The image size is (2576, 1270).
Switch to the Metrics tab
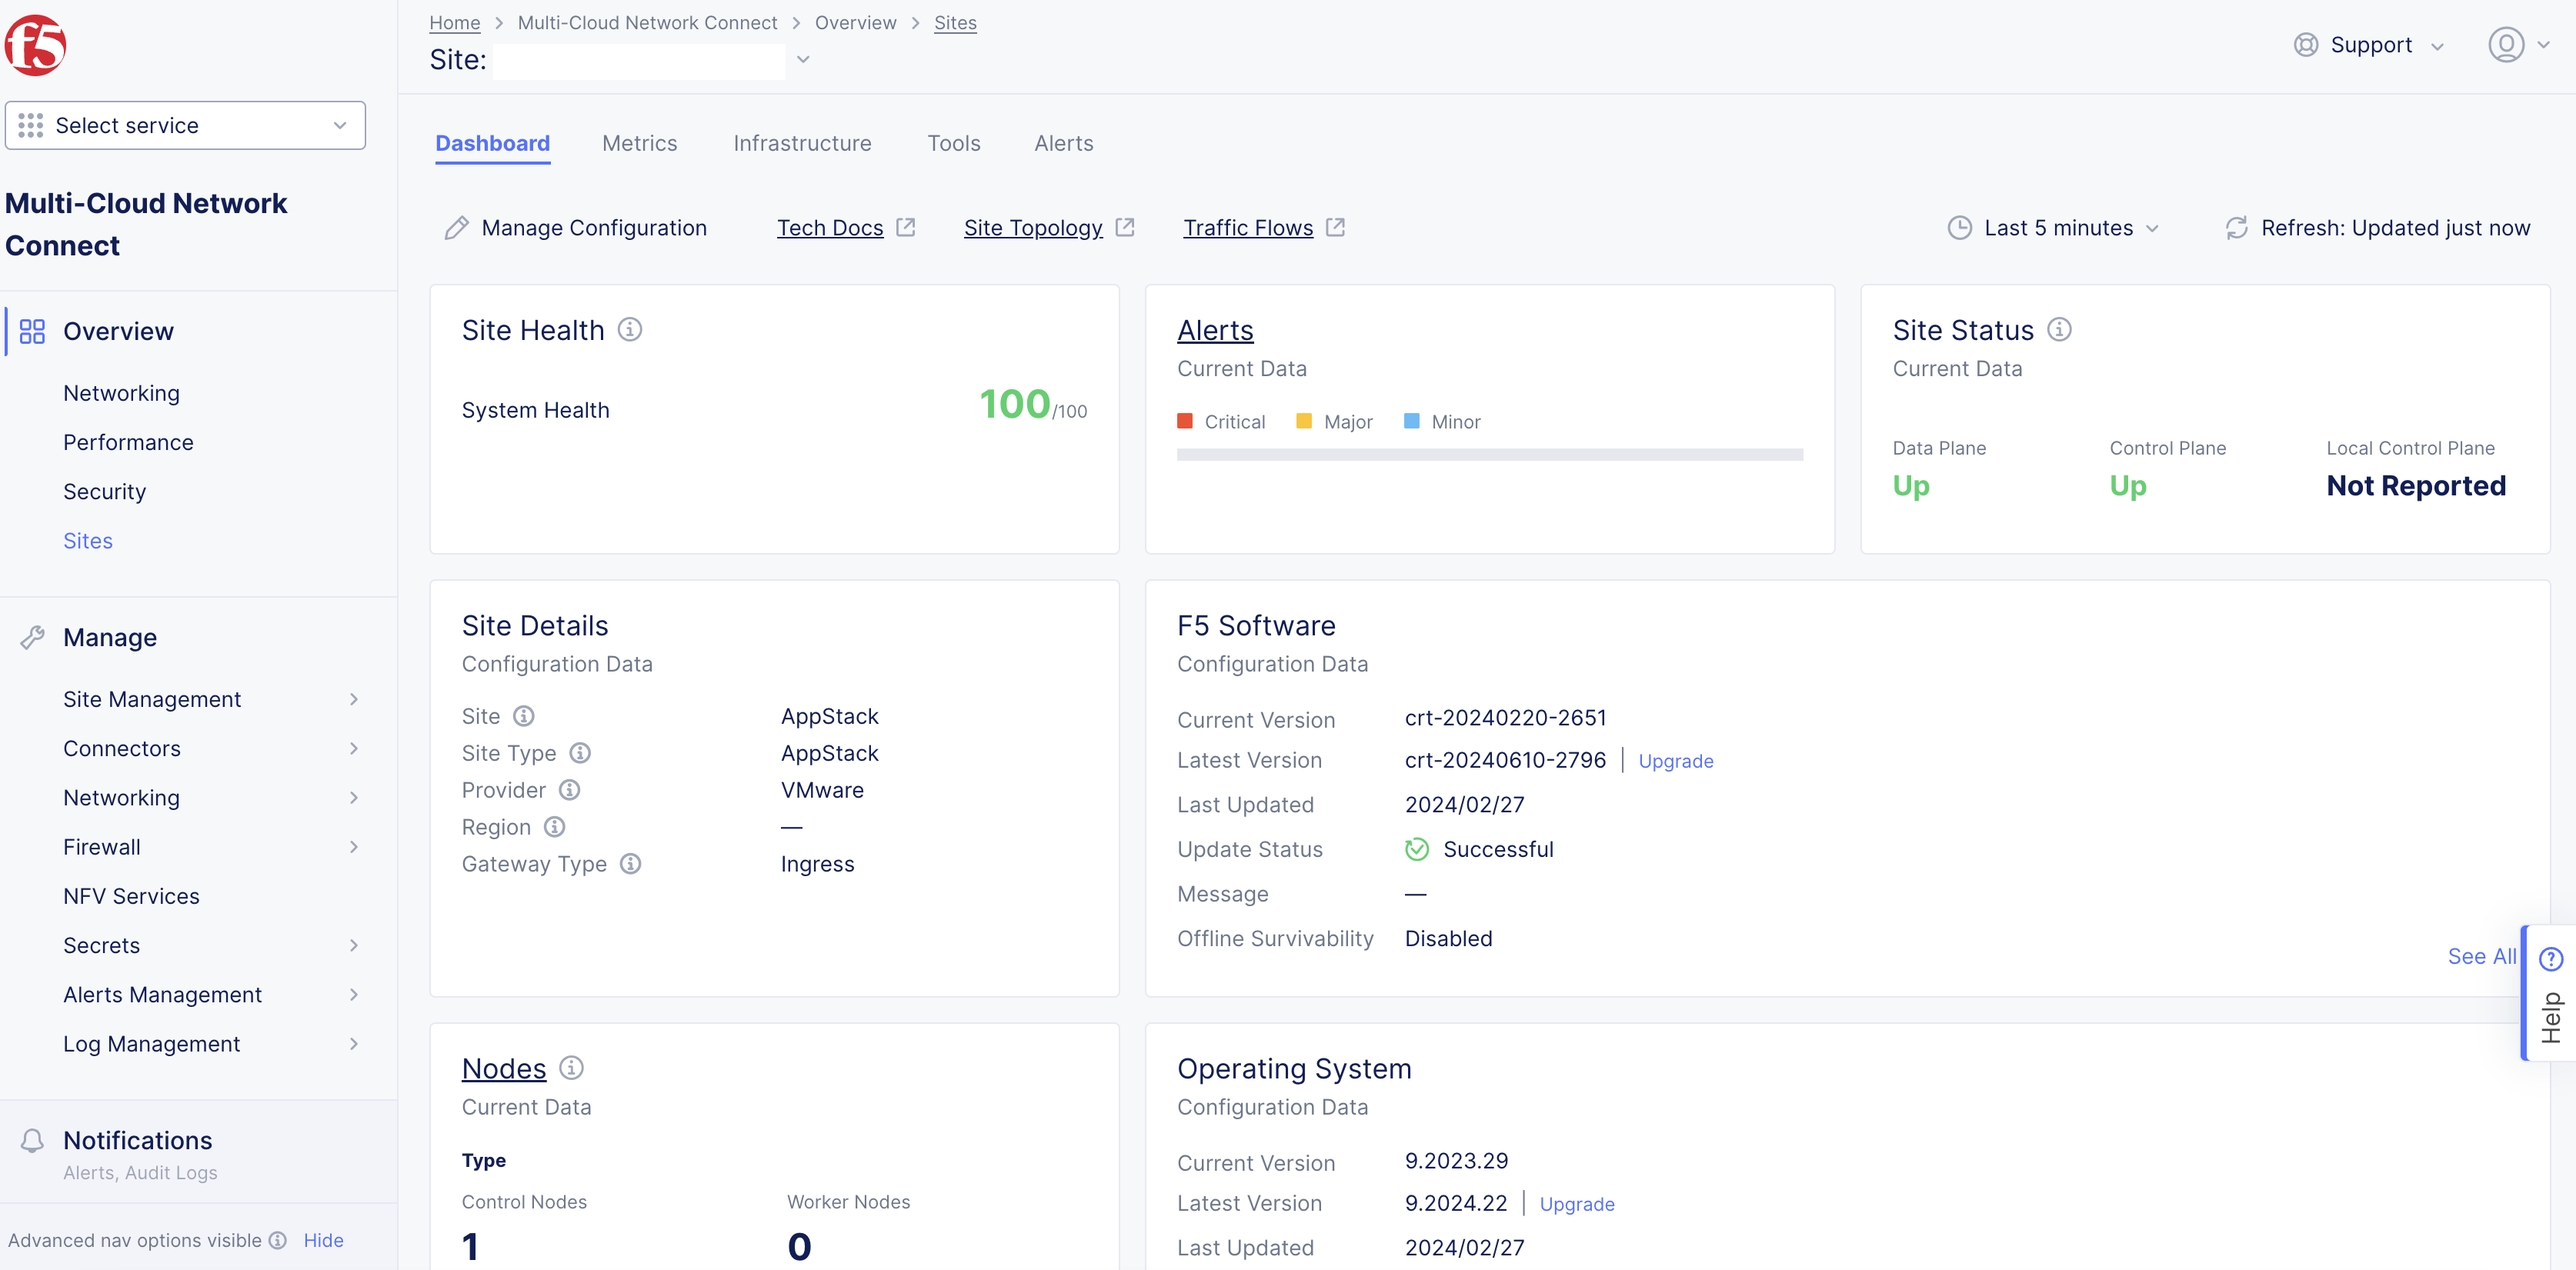pos(640,143)
